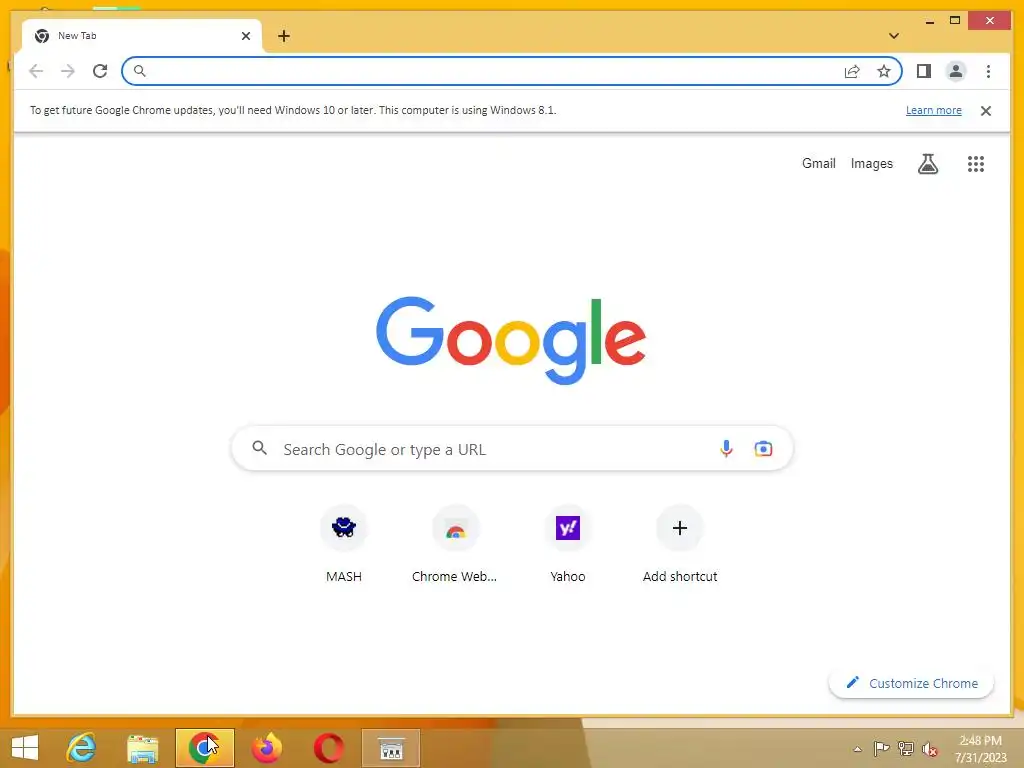Image resolution: width=1024 pixels, height=768 pixels.
Task: Start voice search with microphone
Action: coord(726,449)
